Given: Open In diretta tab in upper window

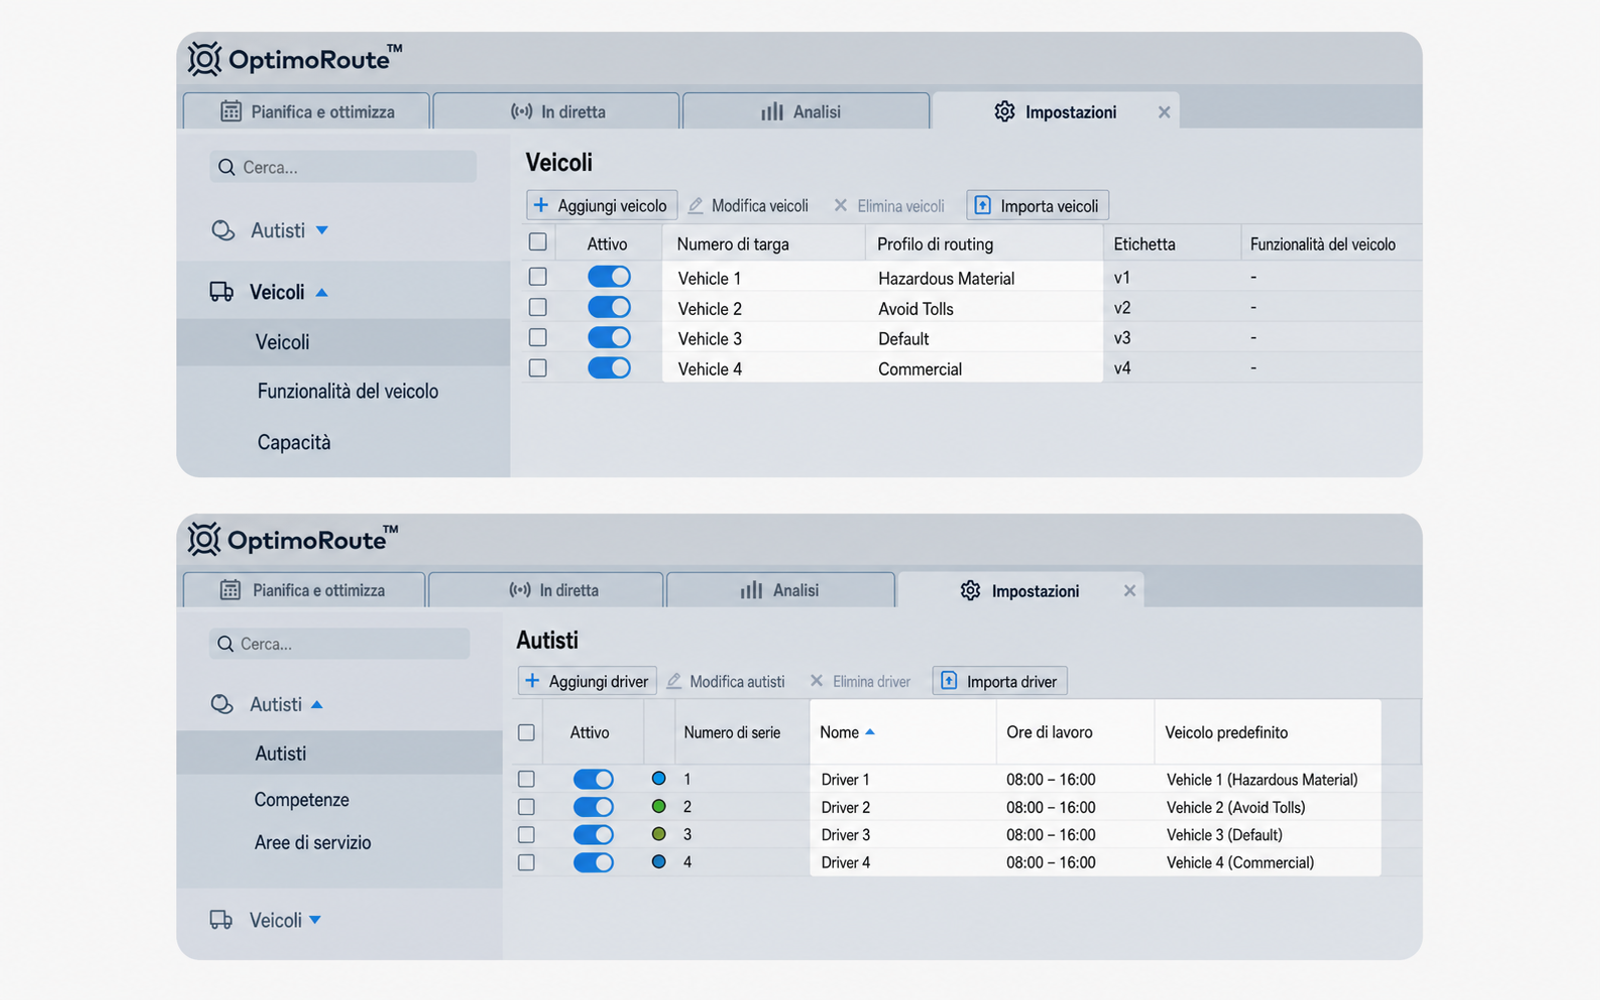Looking at the screenshot, I should (556, 111).
